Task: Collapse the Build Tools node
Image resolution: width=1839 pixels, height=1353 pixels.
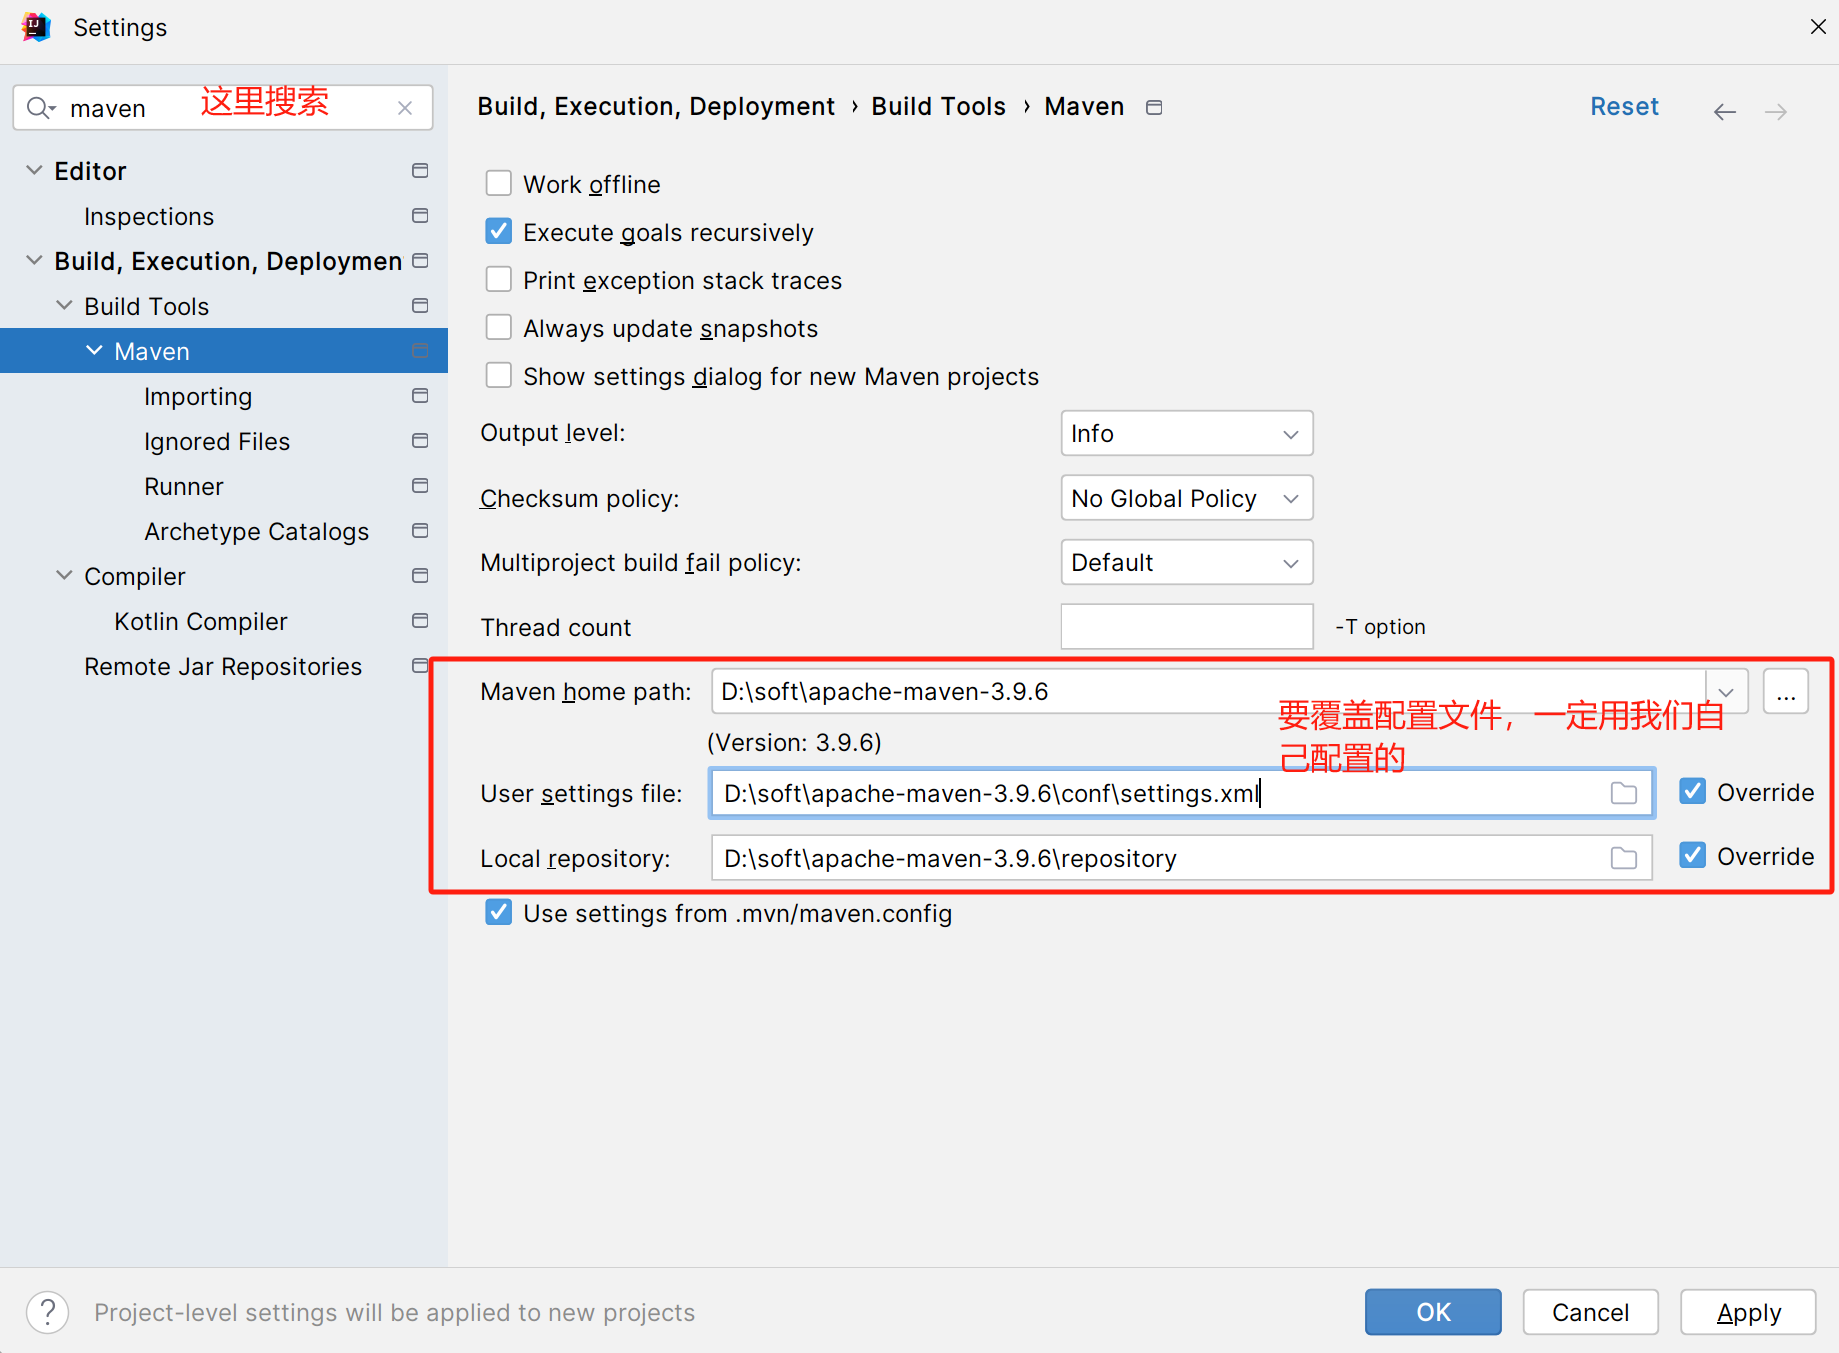Action: click(x=64, y=306)
